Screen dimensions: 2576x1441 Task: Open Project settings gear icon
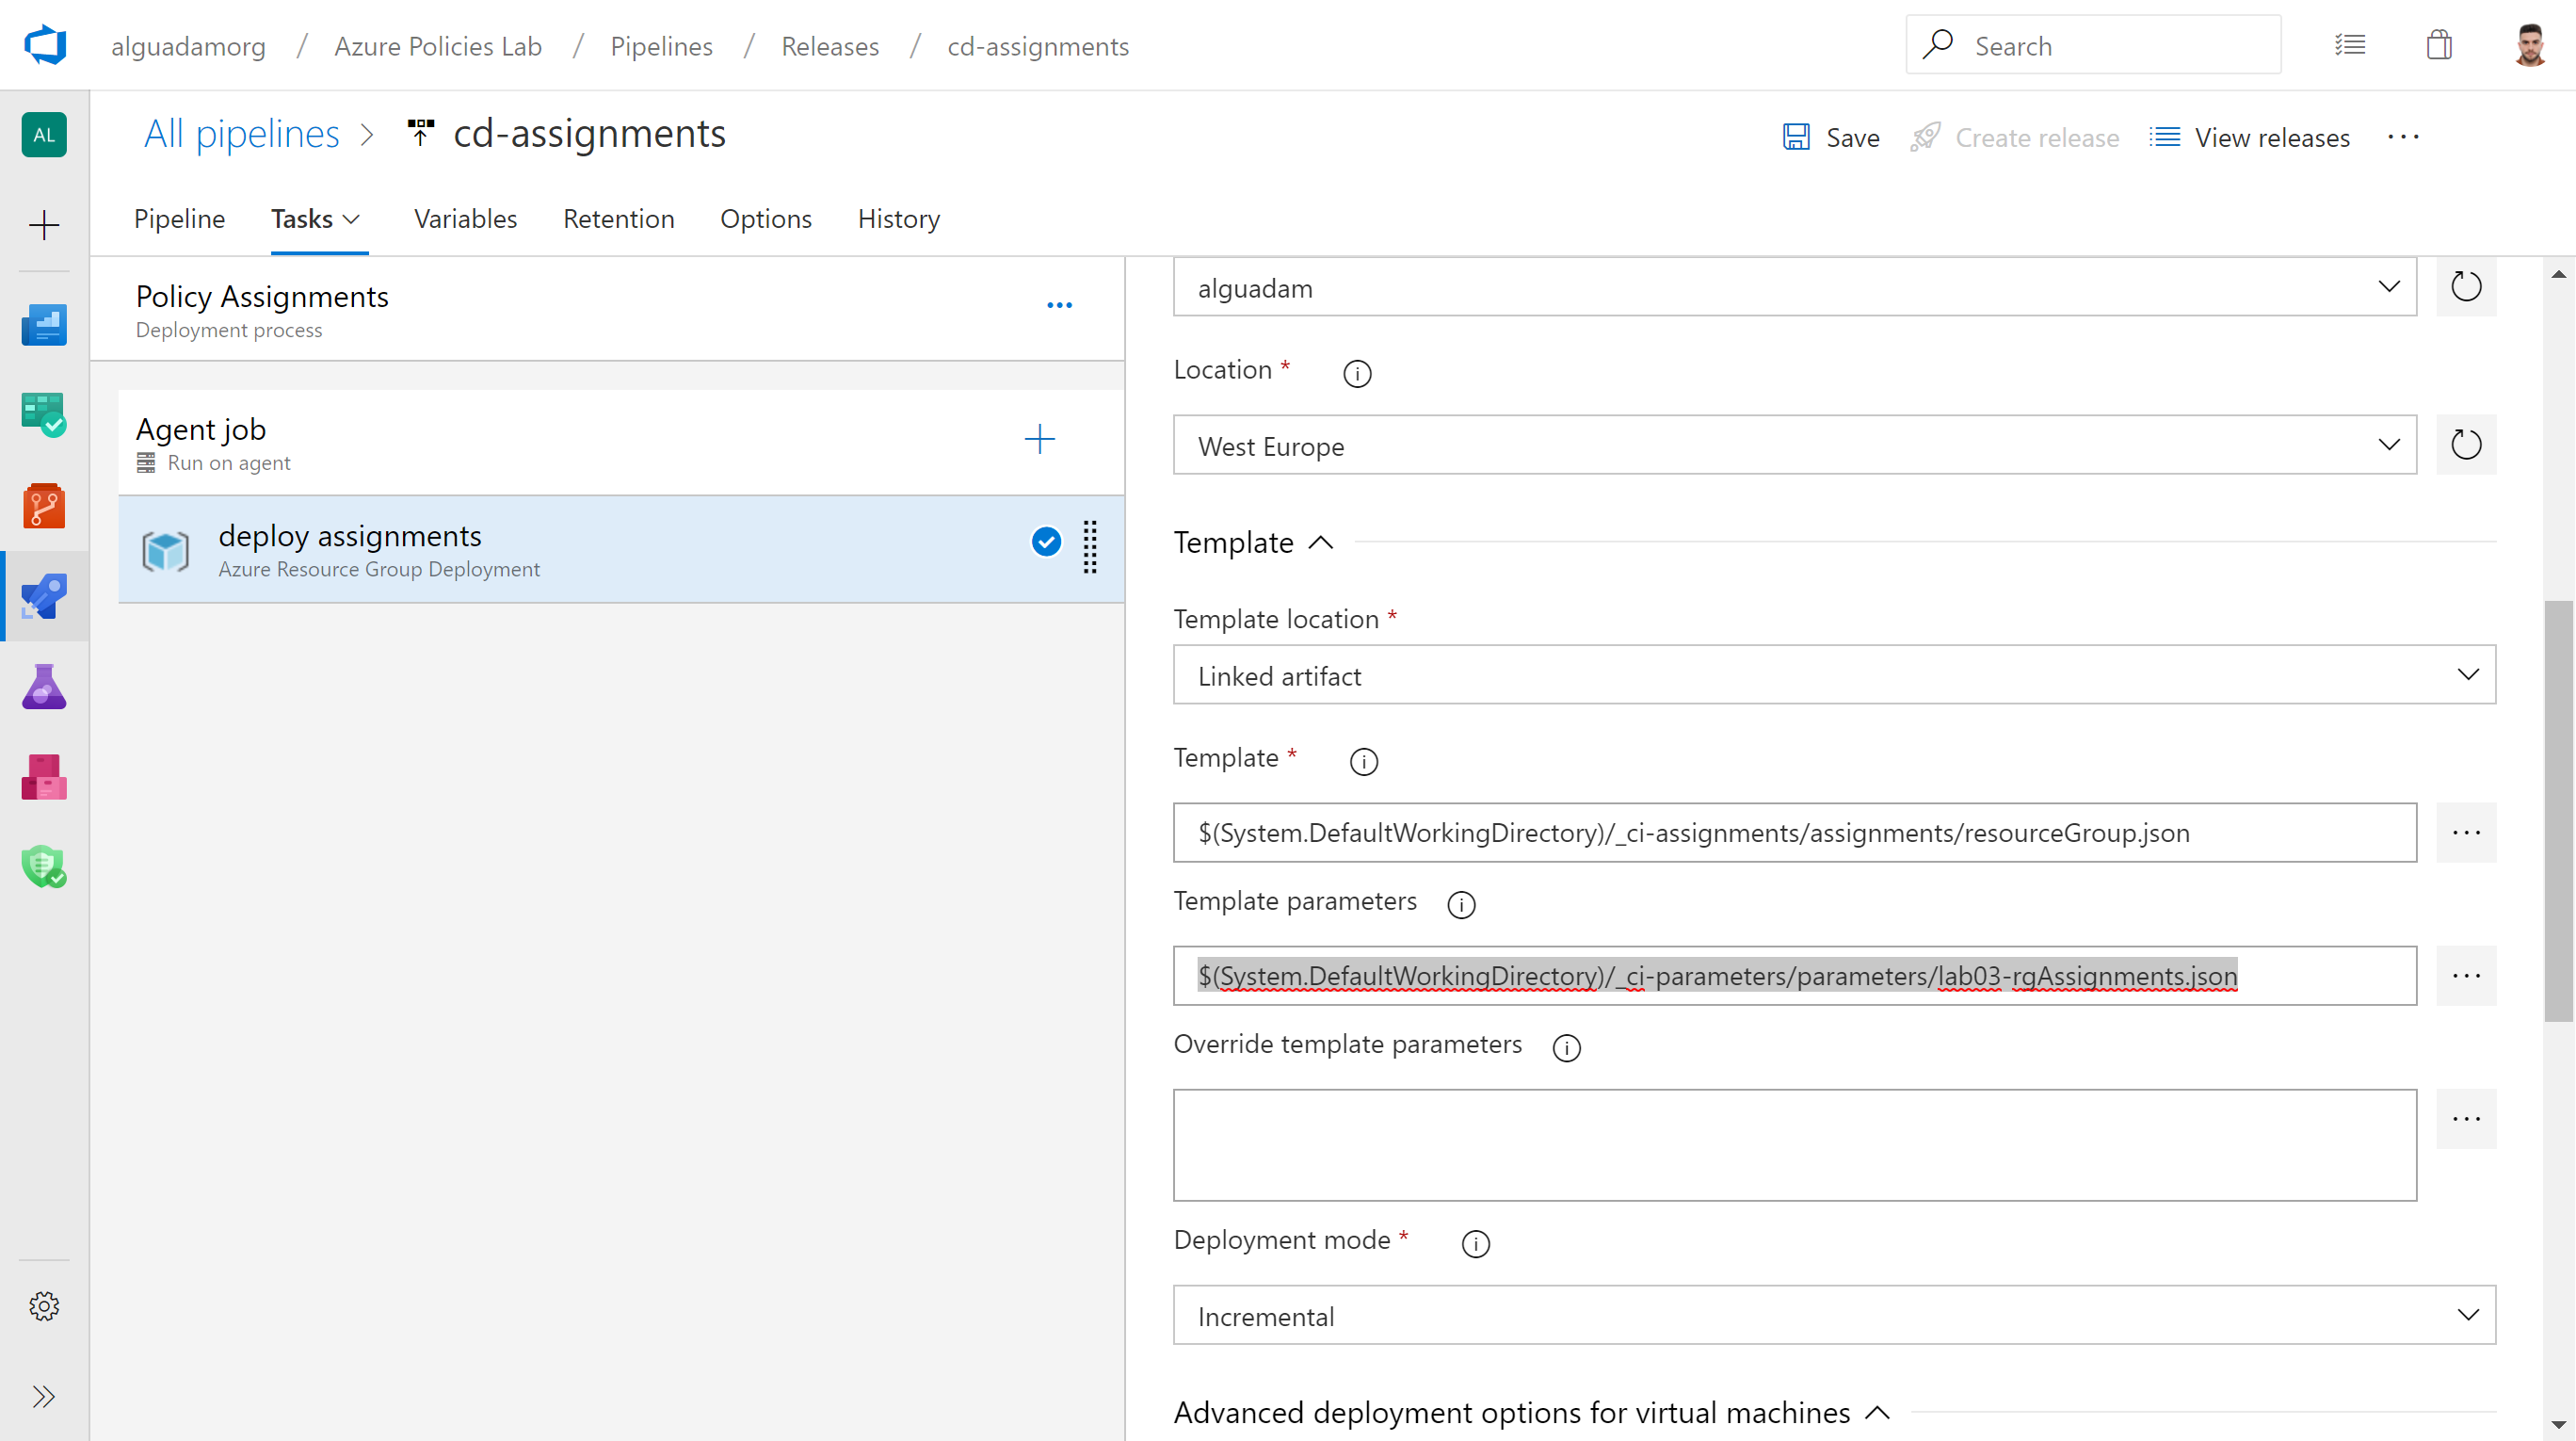pyautogui.click(x=44, y=1306)
